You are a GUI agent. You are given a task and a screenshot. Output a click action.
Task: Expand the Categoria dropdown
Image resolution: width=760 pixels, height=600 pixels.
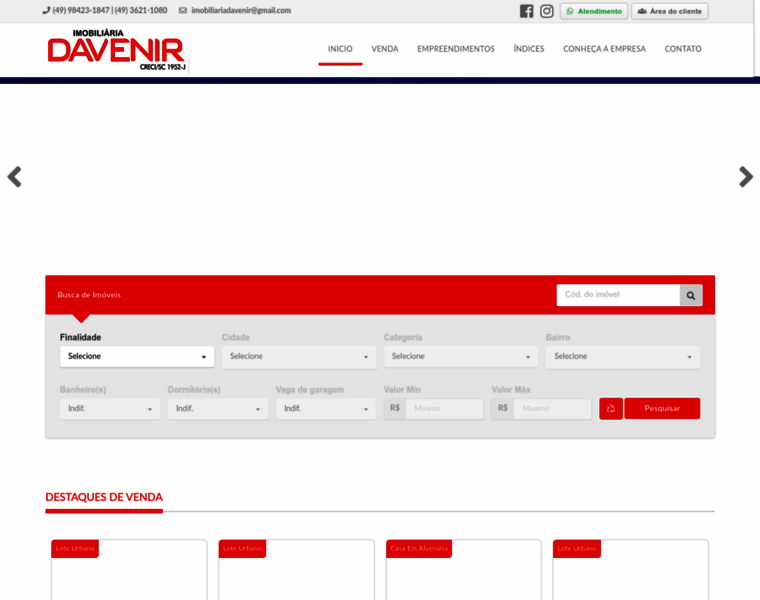(460, 357)
